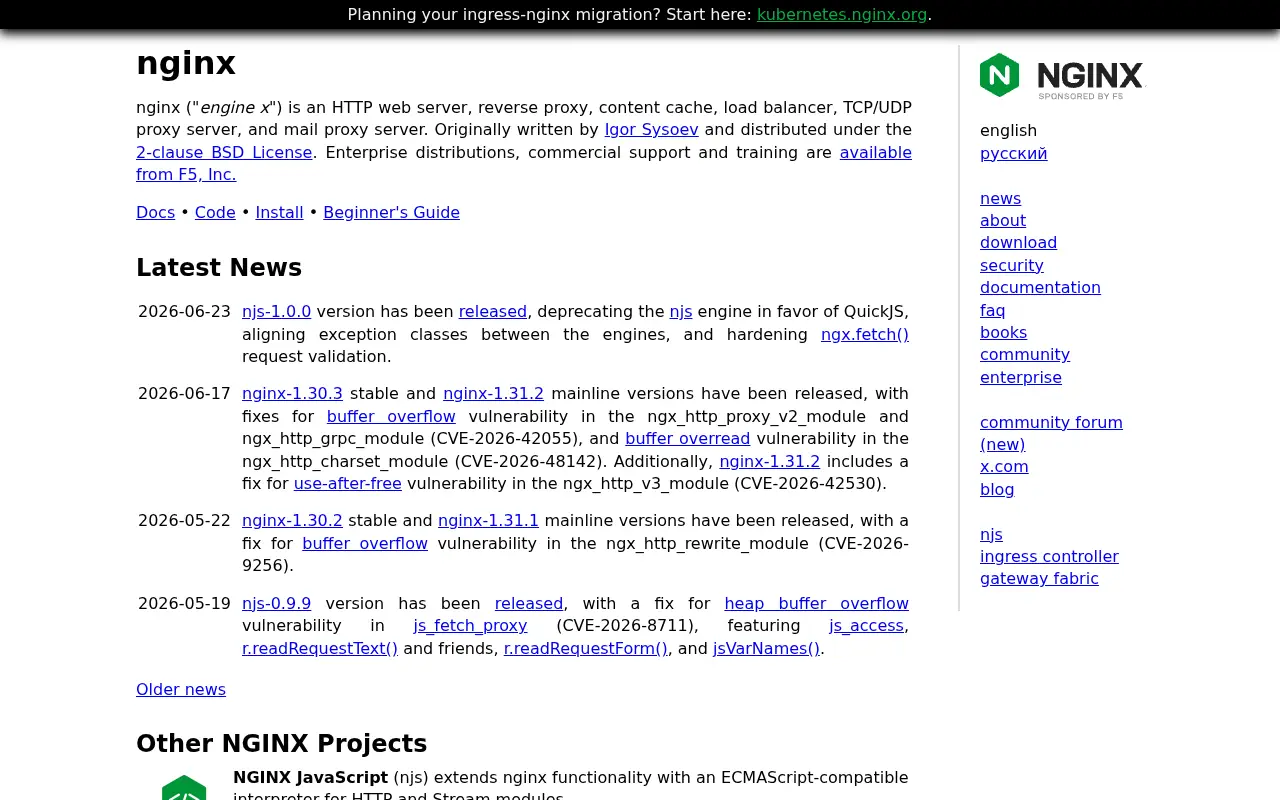Screen dimensions: 1280x800
Task: Go to enterprise in the sidebar
Action: [x=1021, y=378]
